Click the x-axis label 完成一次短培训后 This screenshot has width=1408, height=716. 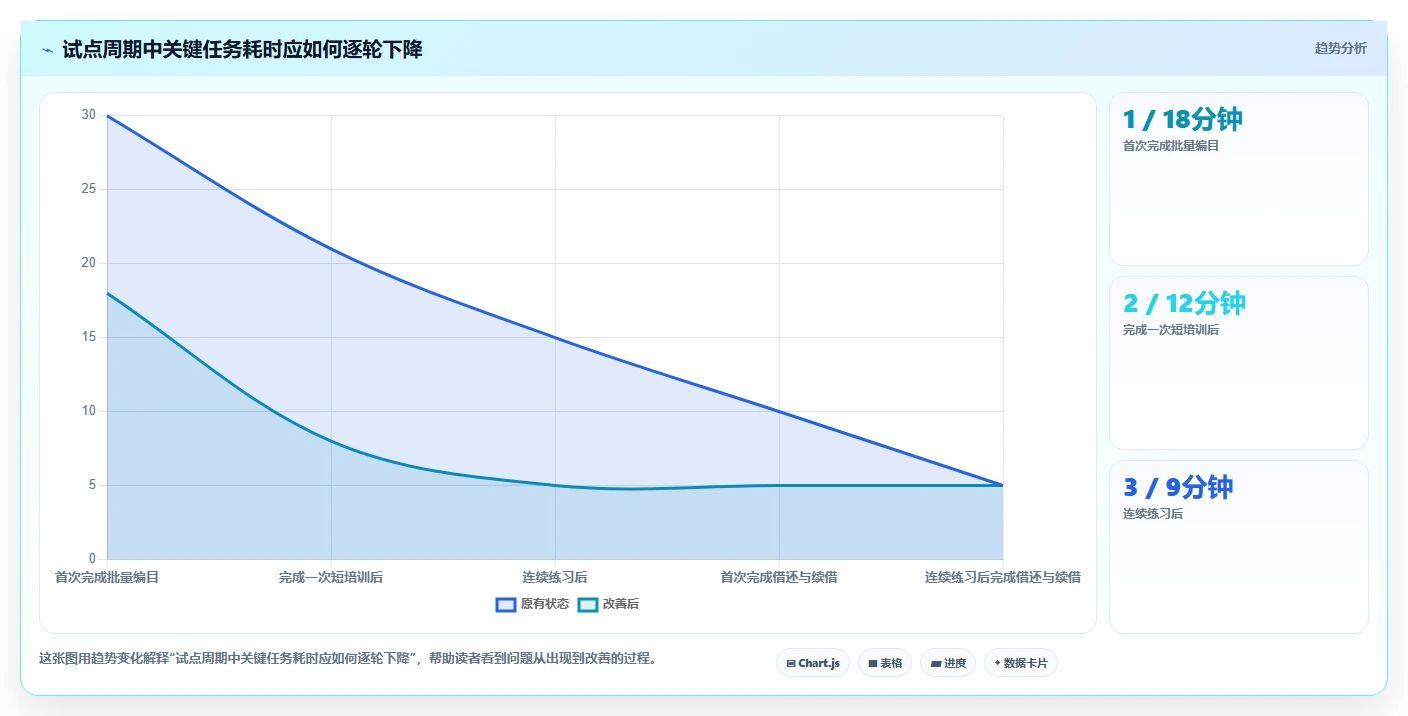(331, 577)
